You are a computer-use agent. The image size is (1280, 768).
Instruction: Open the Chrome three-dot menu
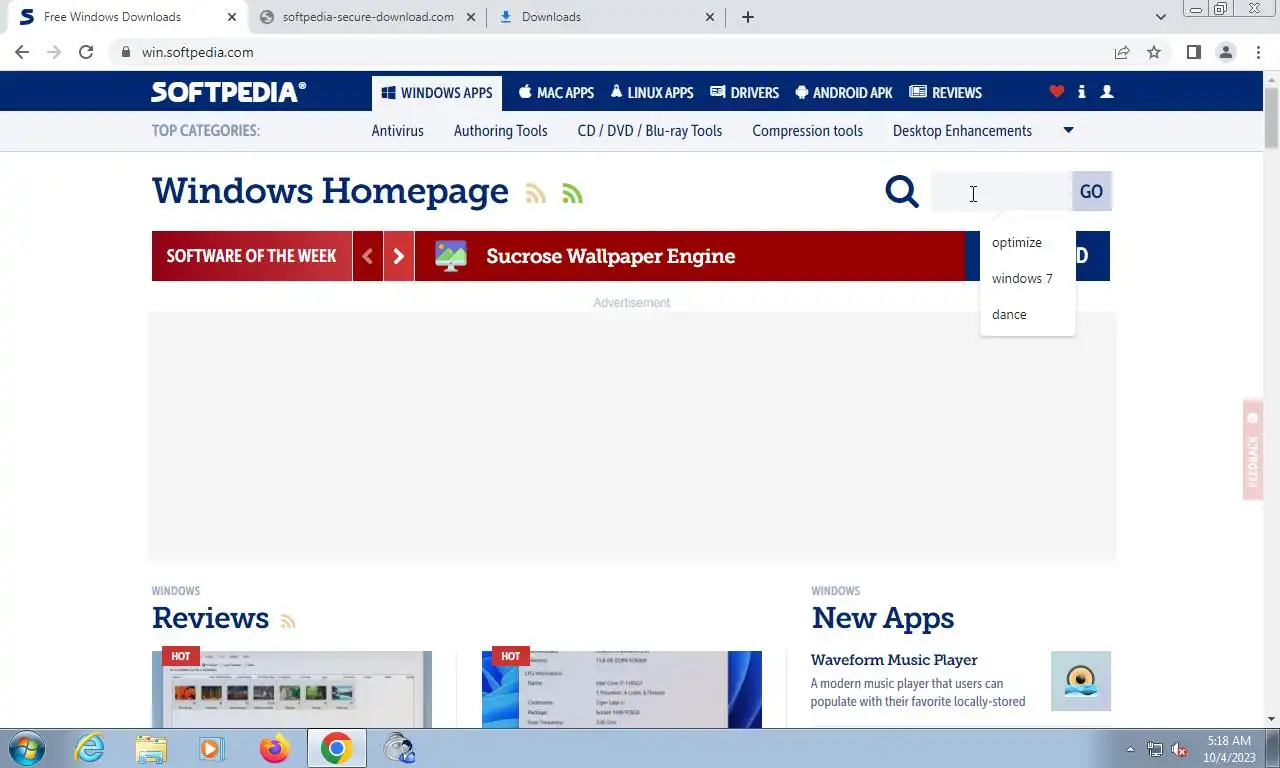[1257, 52]
